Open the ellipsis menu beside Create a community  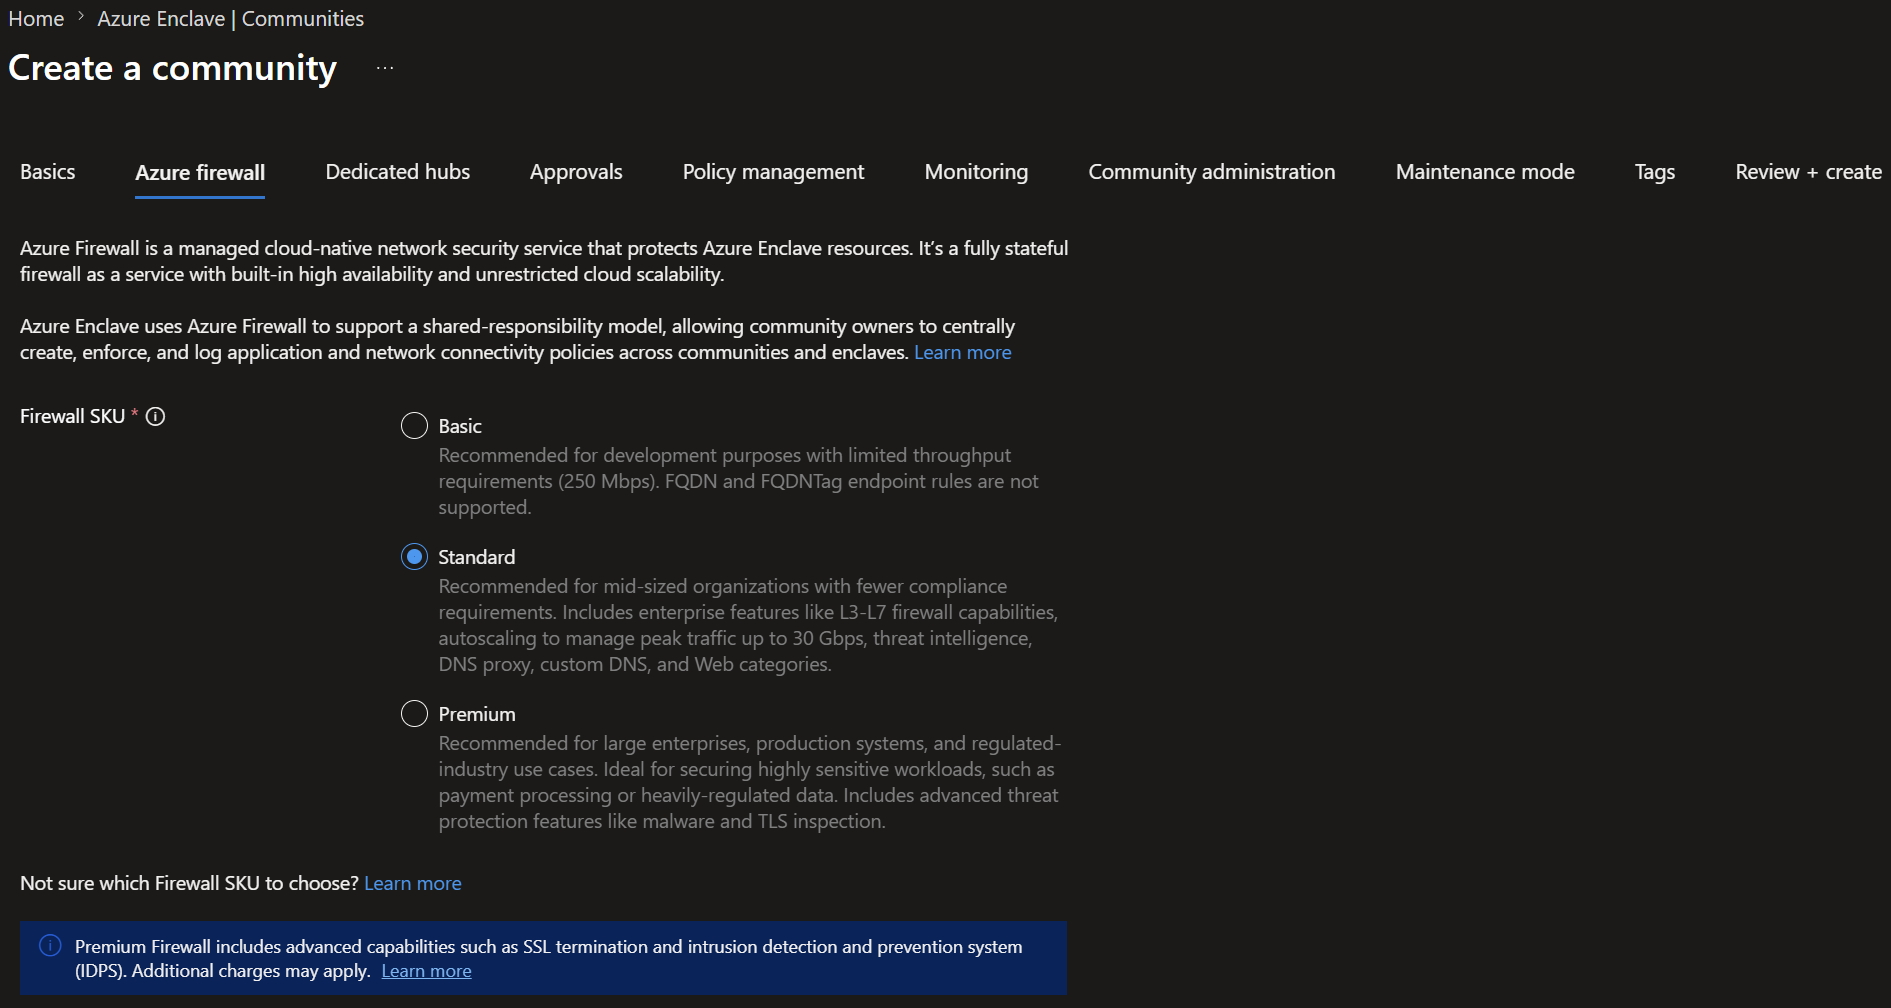(385, 68)
